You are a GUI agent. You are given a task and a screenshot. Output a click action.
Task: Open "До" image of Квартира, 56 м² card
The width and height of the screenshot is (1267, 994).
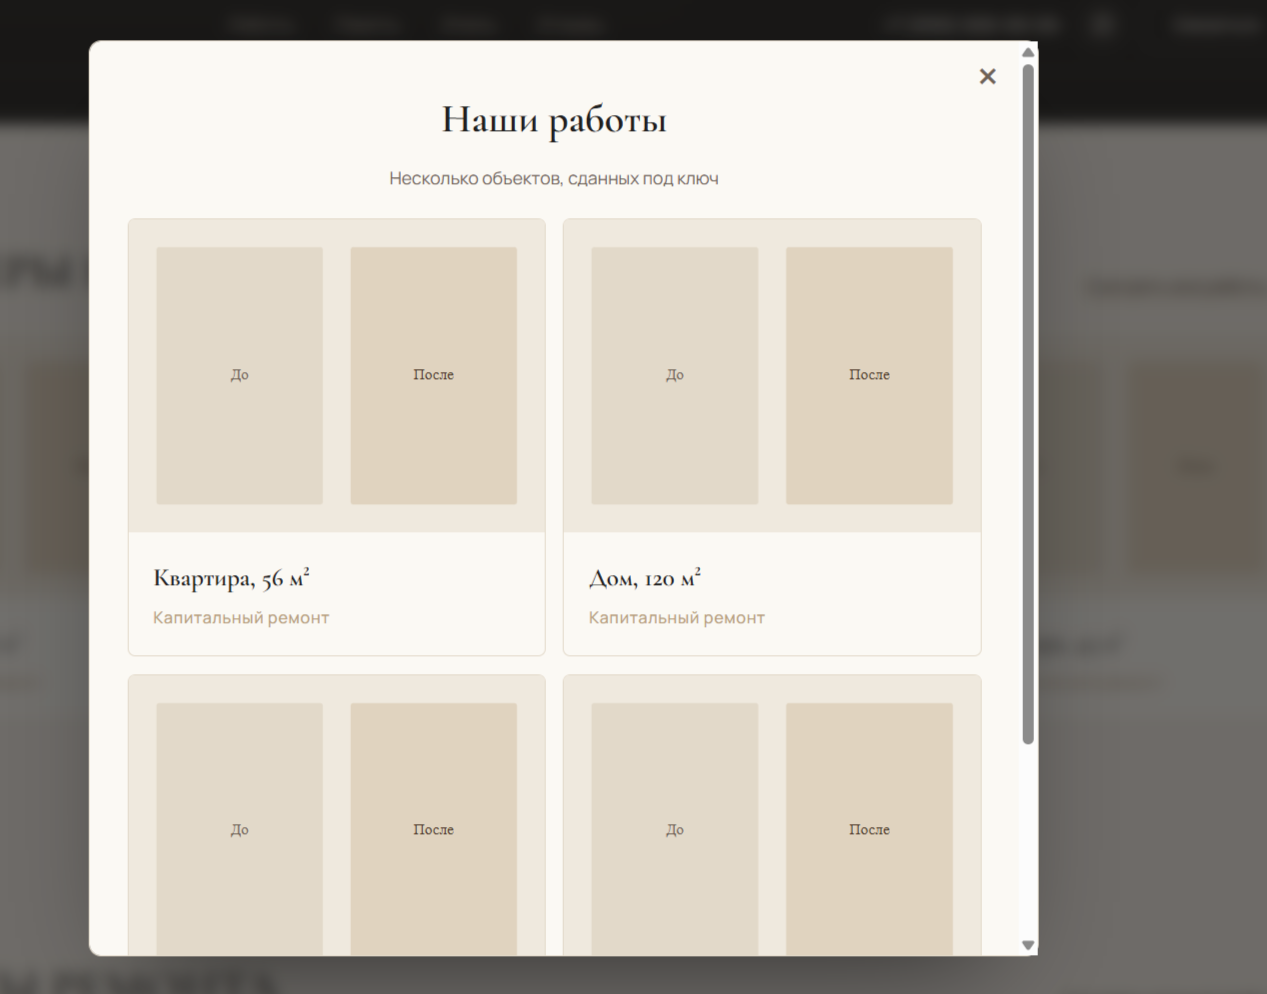coord(239,375)
